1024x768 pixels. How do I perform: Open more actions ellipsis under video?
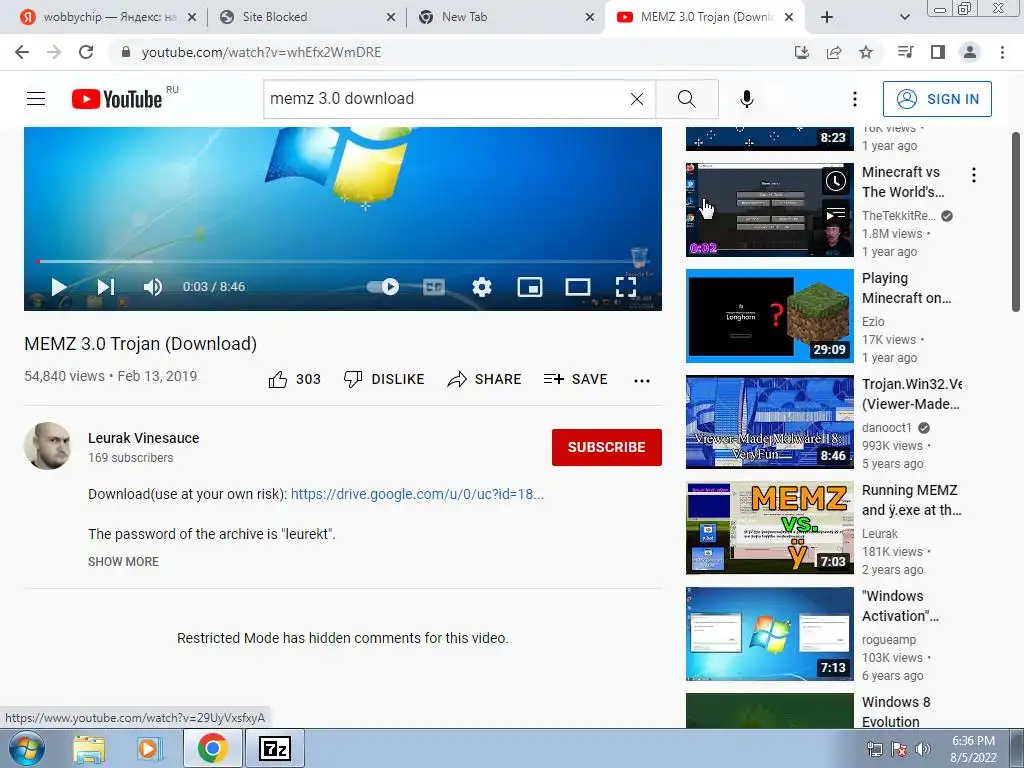click(x=642, y=381)
